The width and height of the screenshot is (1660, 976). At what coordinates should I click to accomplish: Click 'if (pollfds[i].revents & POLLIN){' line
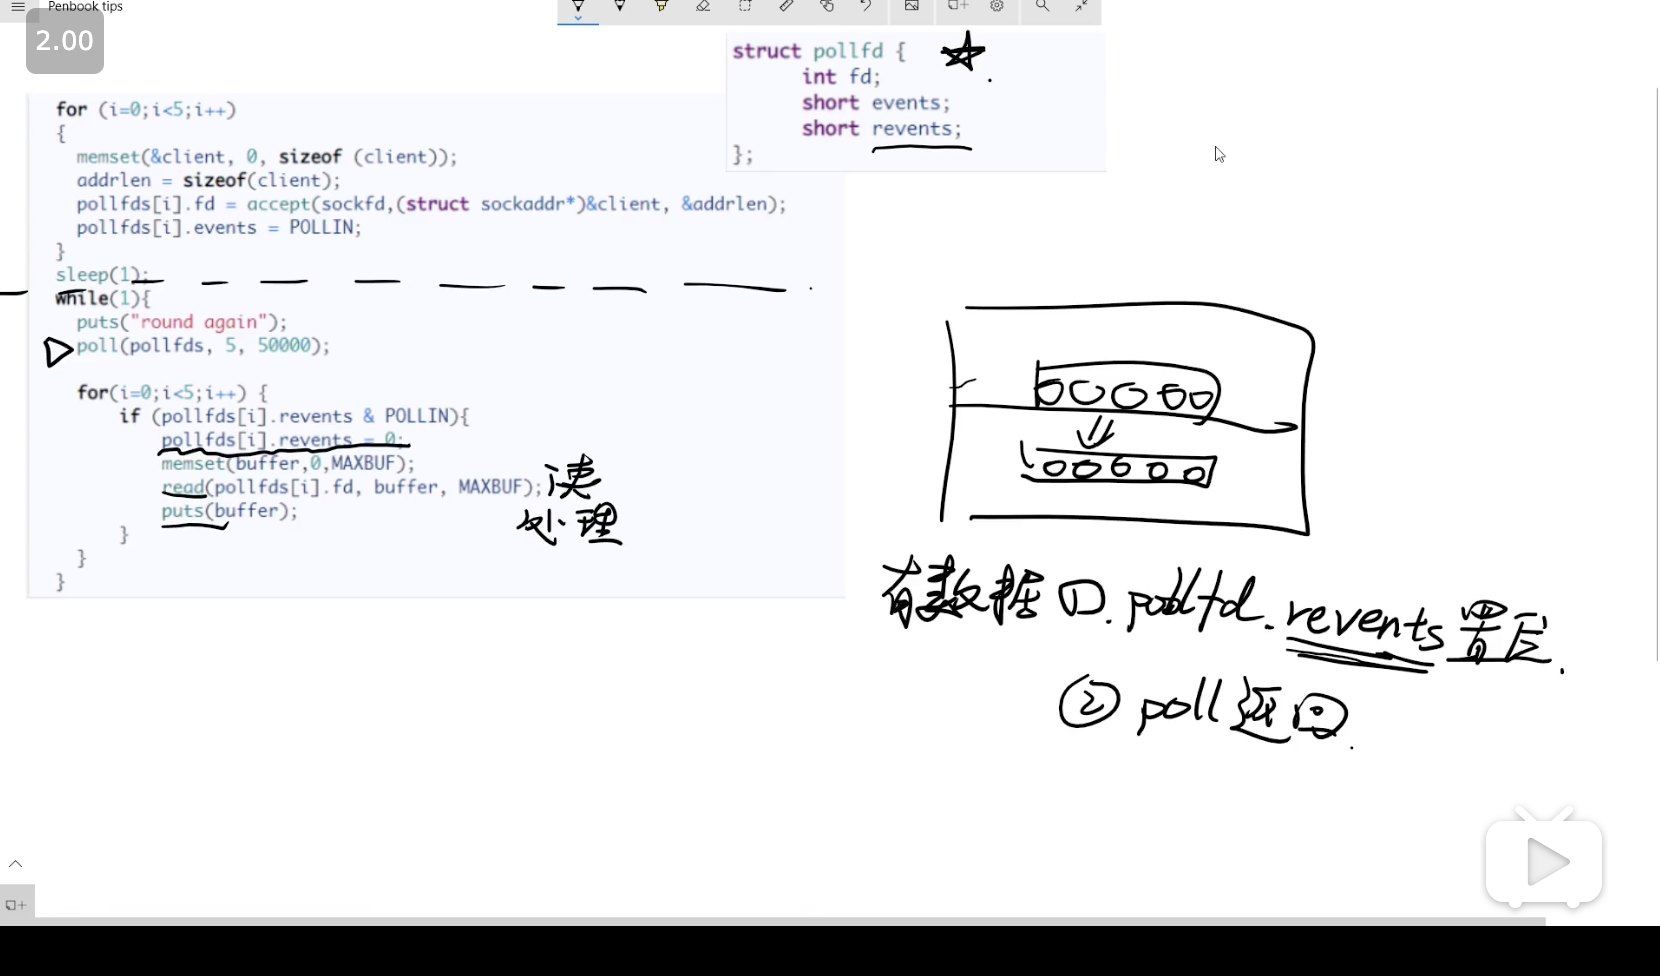pyautogui.click(x=294, y=416)
